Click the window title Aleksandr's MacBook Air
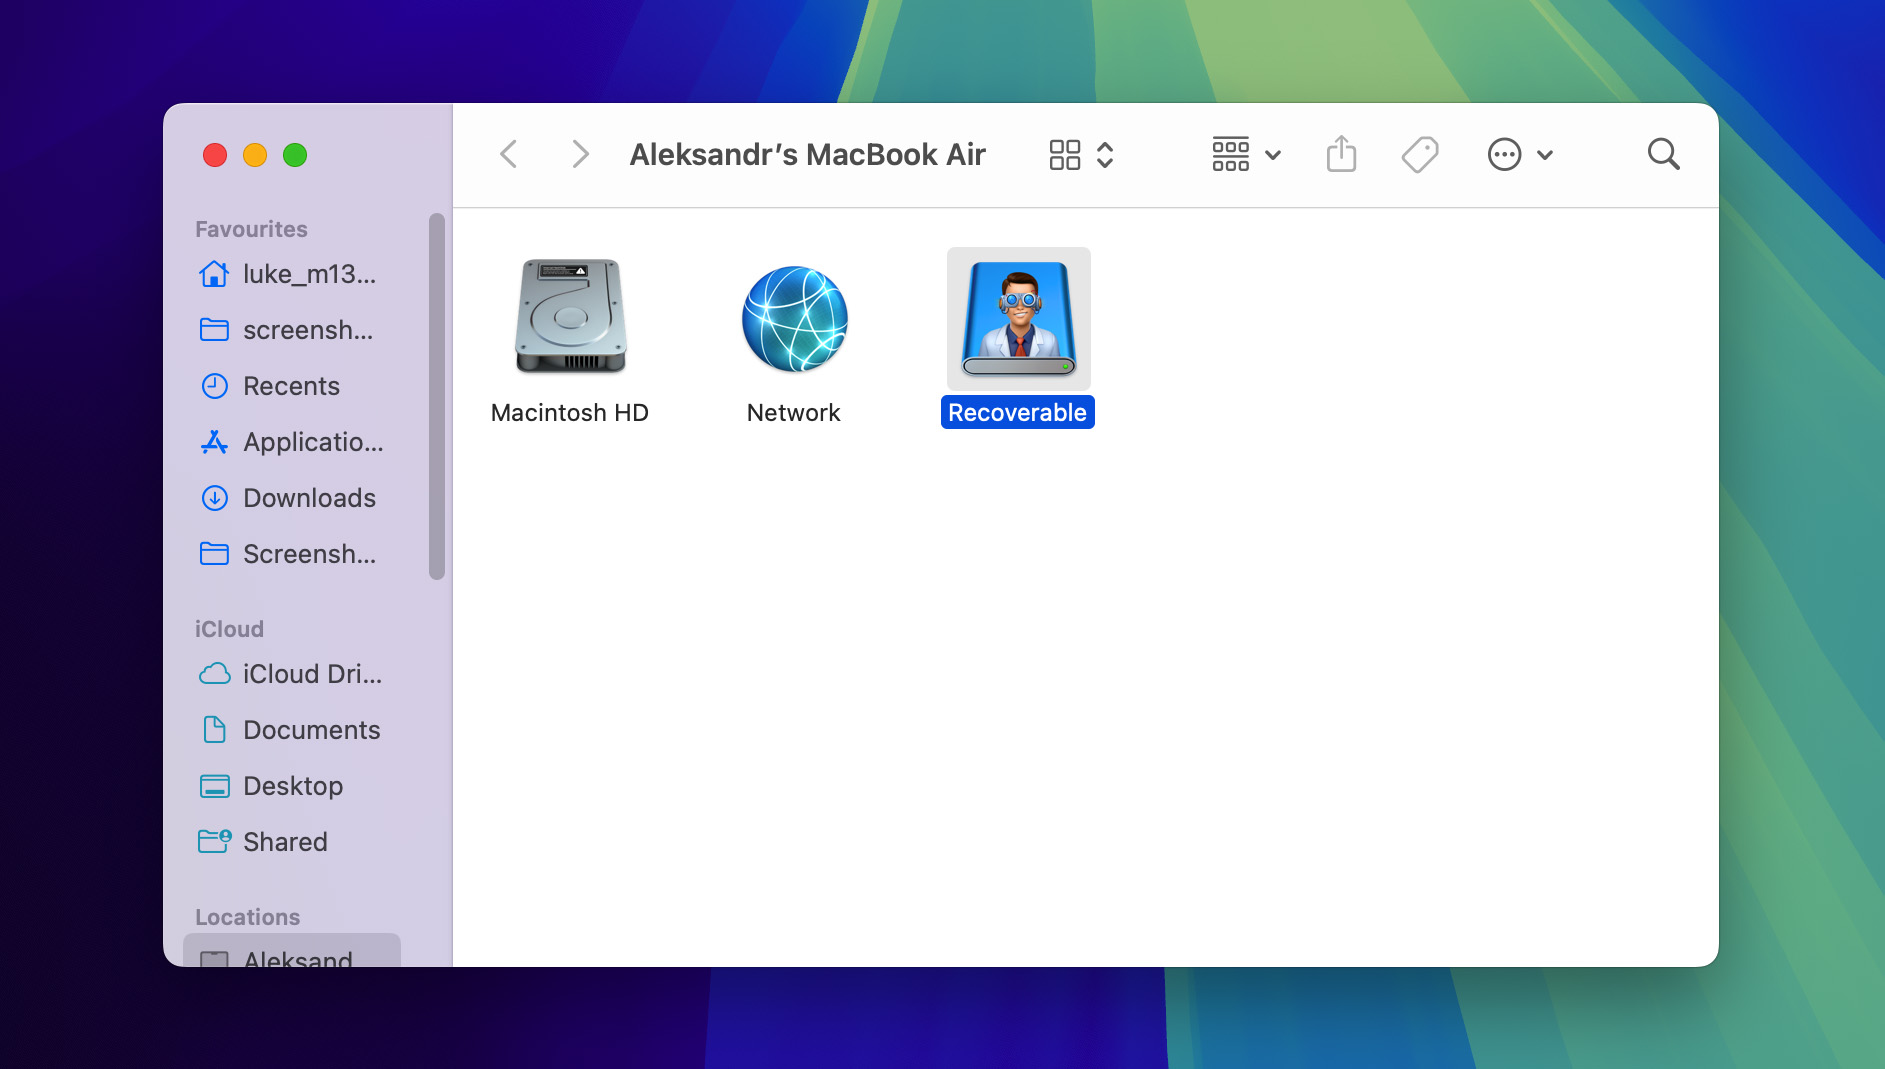Image resolution: width=1885 pixels, height=1069 pixels. tap(807, 155)
